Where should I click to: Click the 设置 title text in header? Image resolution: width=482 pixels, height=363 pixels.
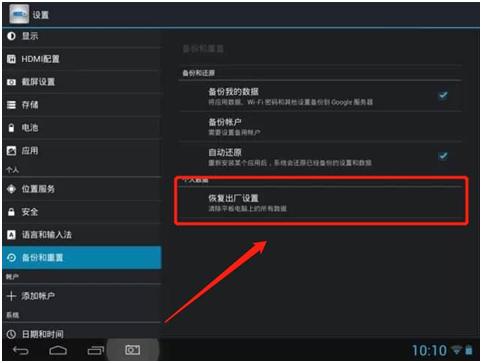click(41, 15)
